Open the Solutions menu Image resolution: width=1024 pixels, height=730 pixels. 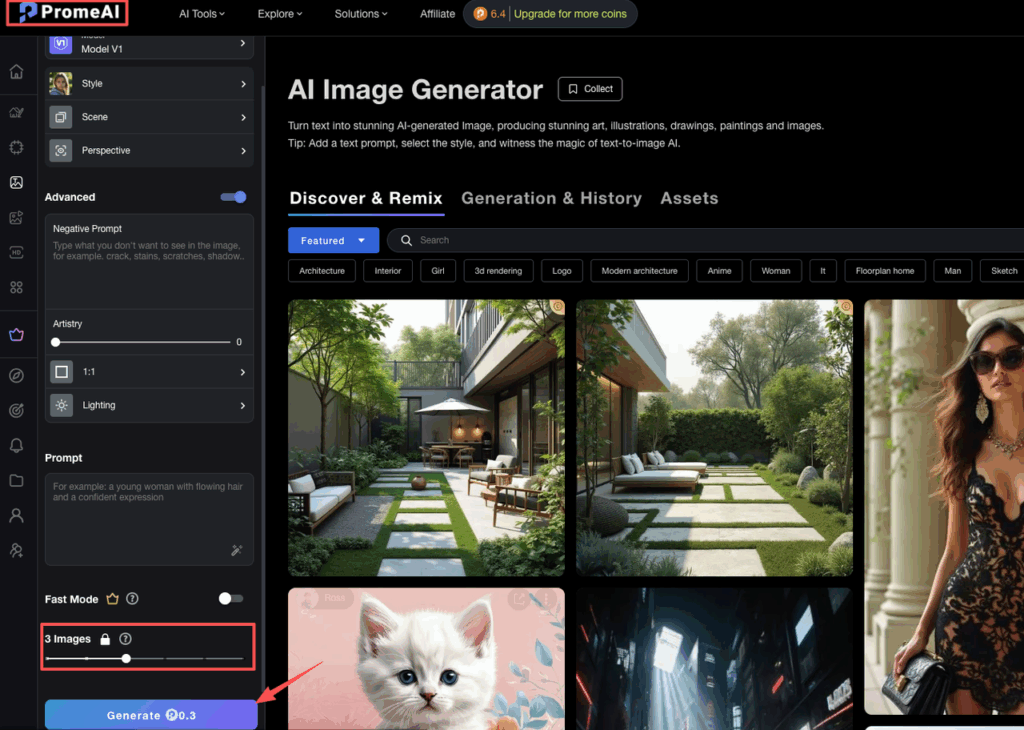tap(360, 14)
